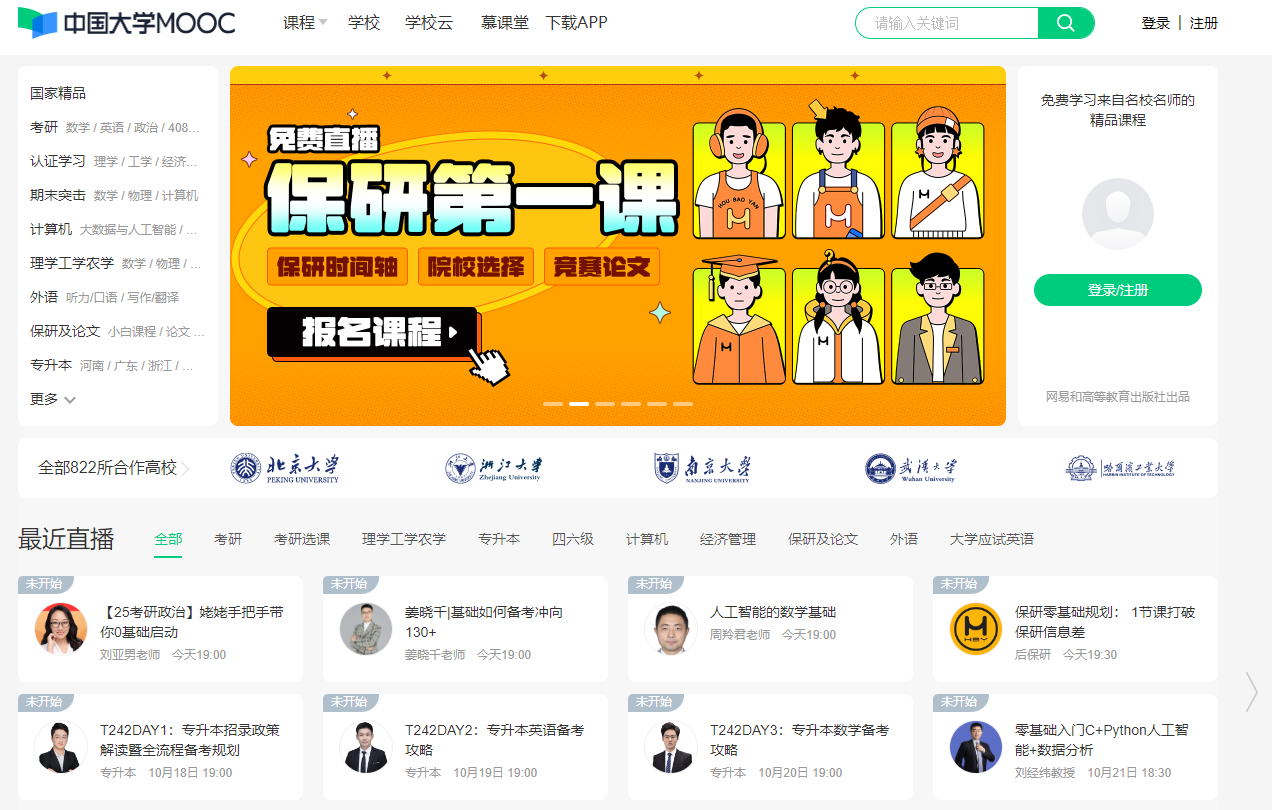Open 课程 dropdown in top navigation

(x=305, y=23)
